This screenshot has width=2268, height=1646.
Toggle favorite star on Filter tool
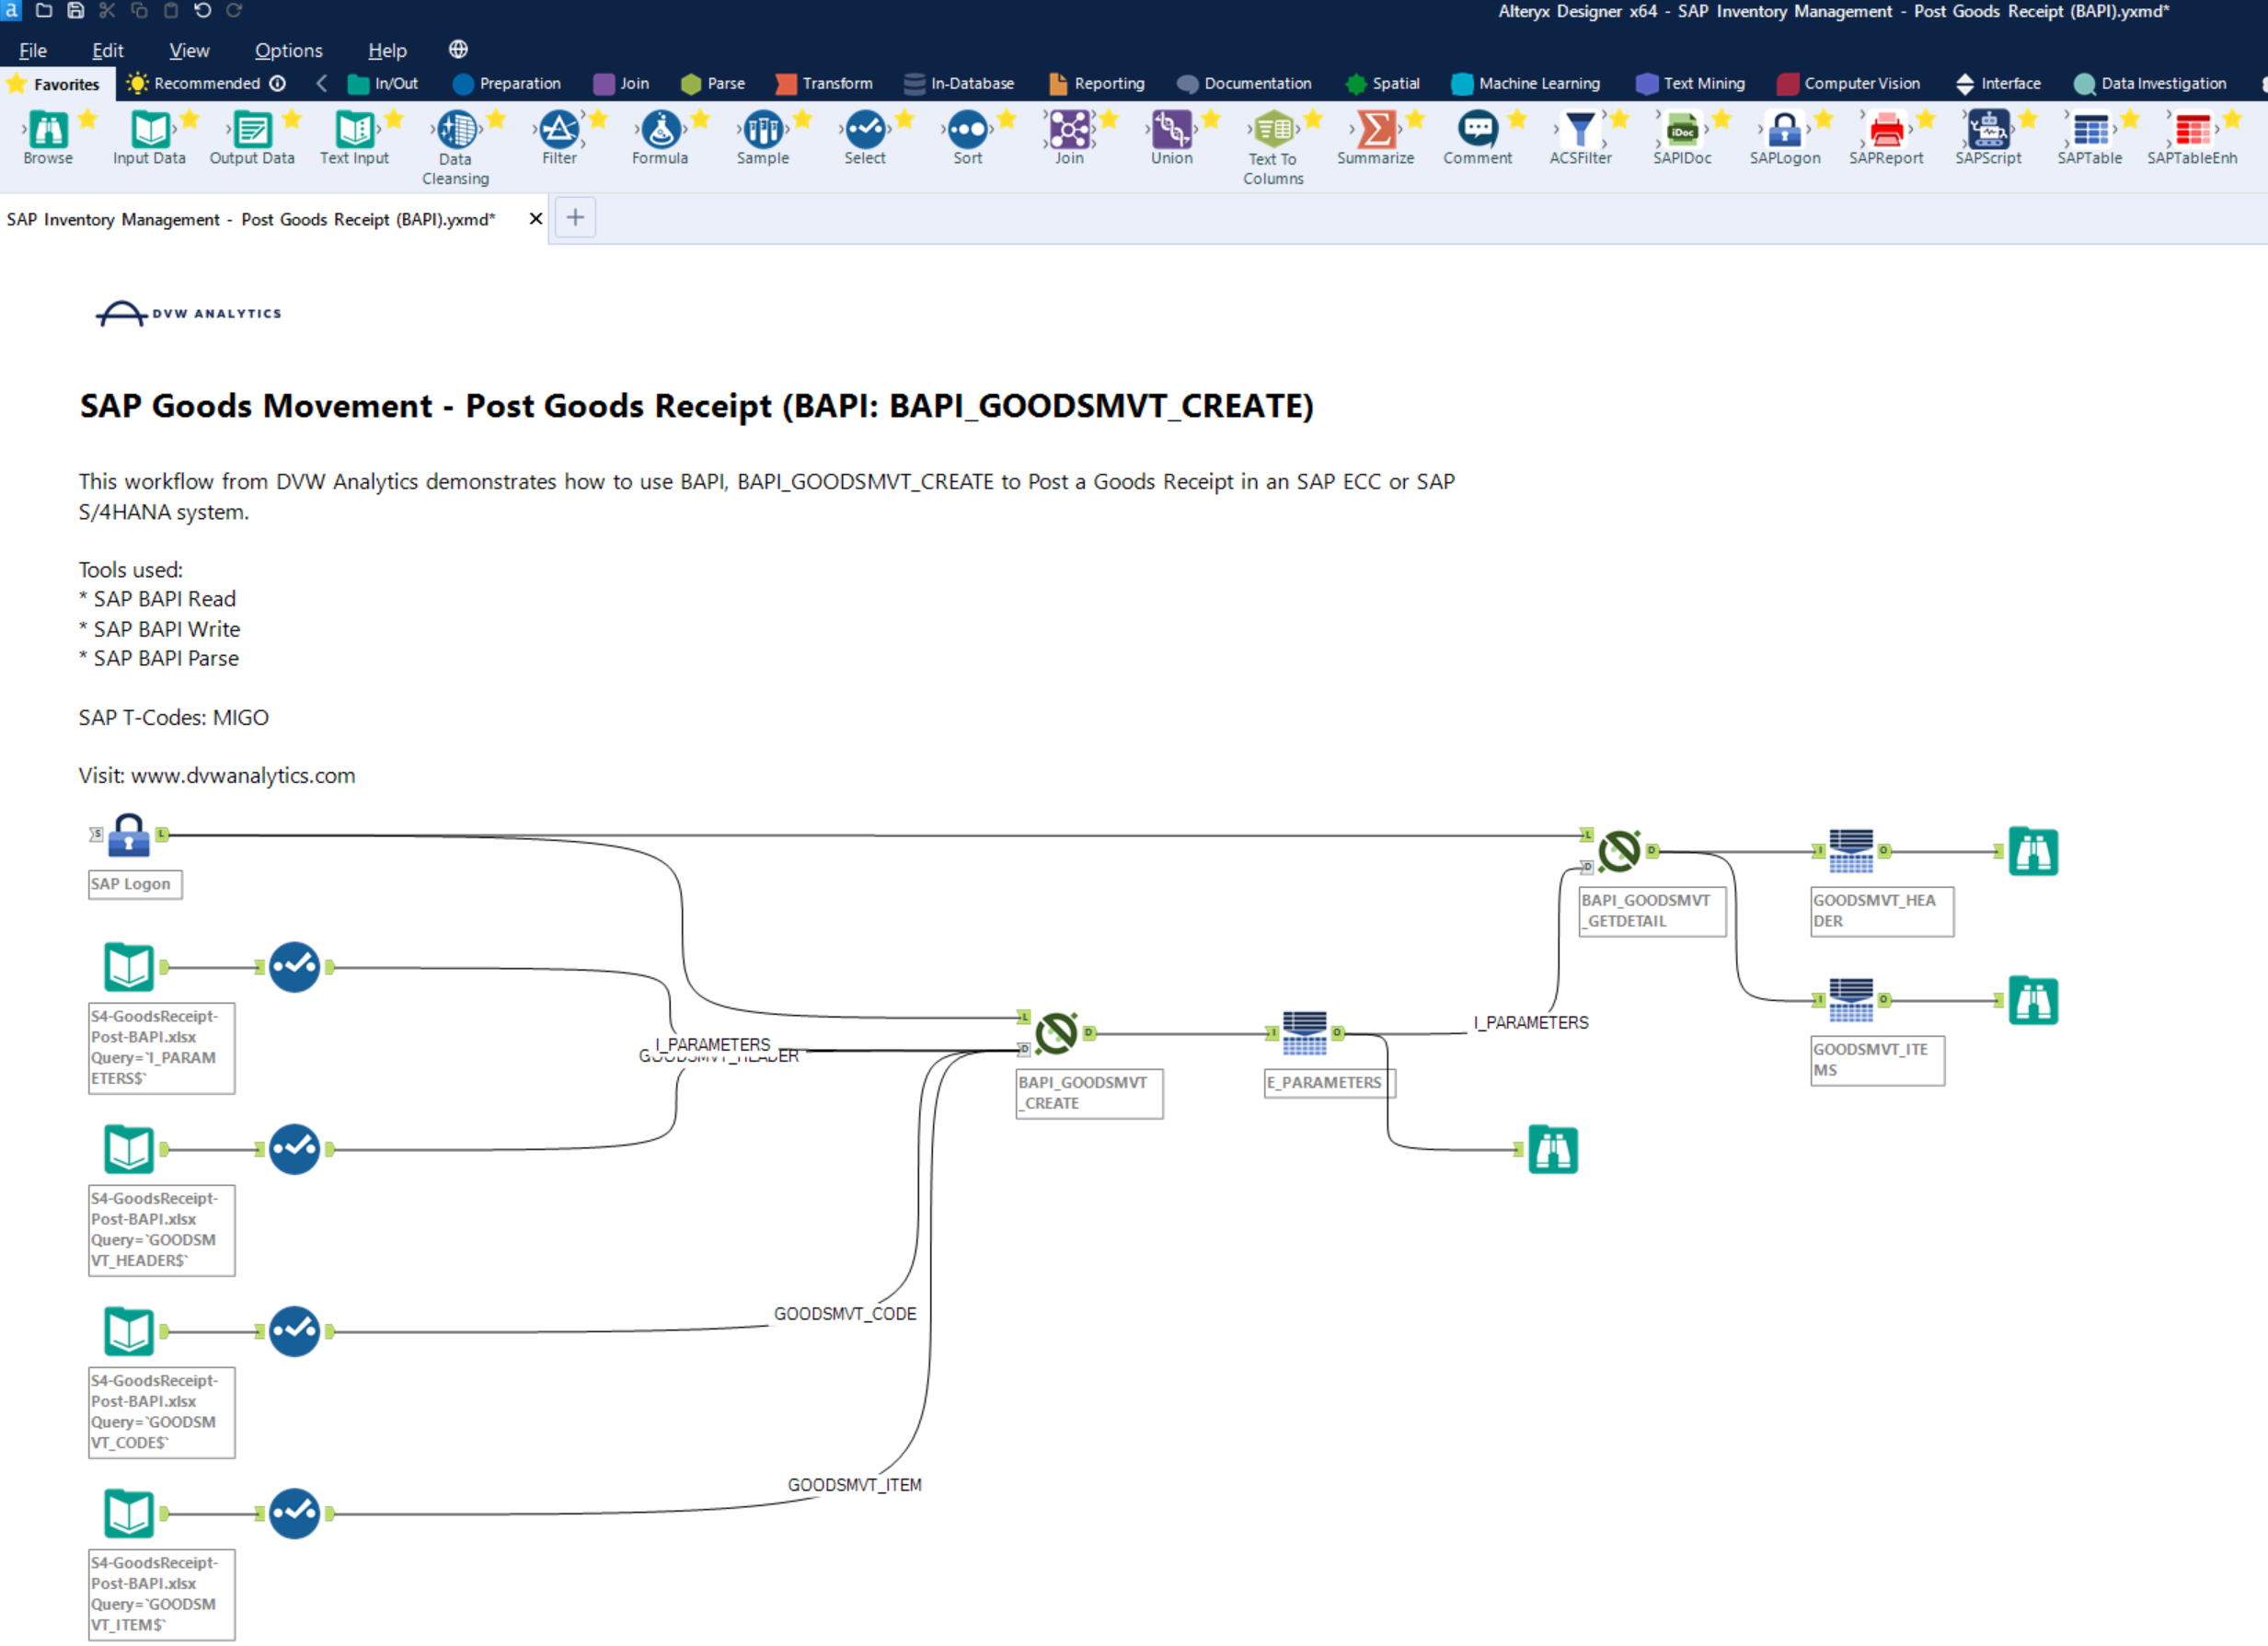click(598, 120)
